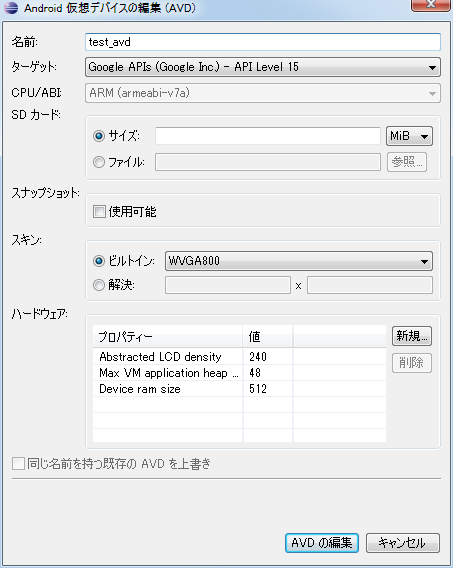Close the AVD edit dialog window
The width and height of the screenshot is (453, 568).
[430, 5]
